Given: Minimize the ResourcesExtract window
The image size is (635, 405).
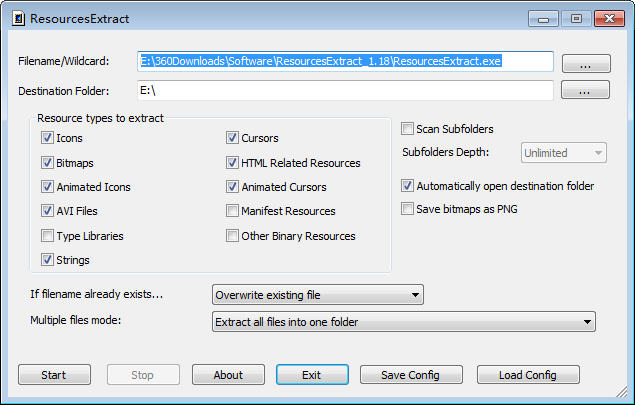Looking at the screenshot, I should pyautogui.click(x=543, y=19).
